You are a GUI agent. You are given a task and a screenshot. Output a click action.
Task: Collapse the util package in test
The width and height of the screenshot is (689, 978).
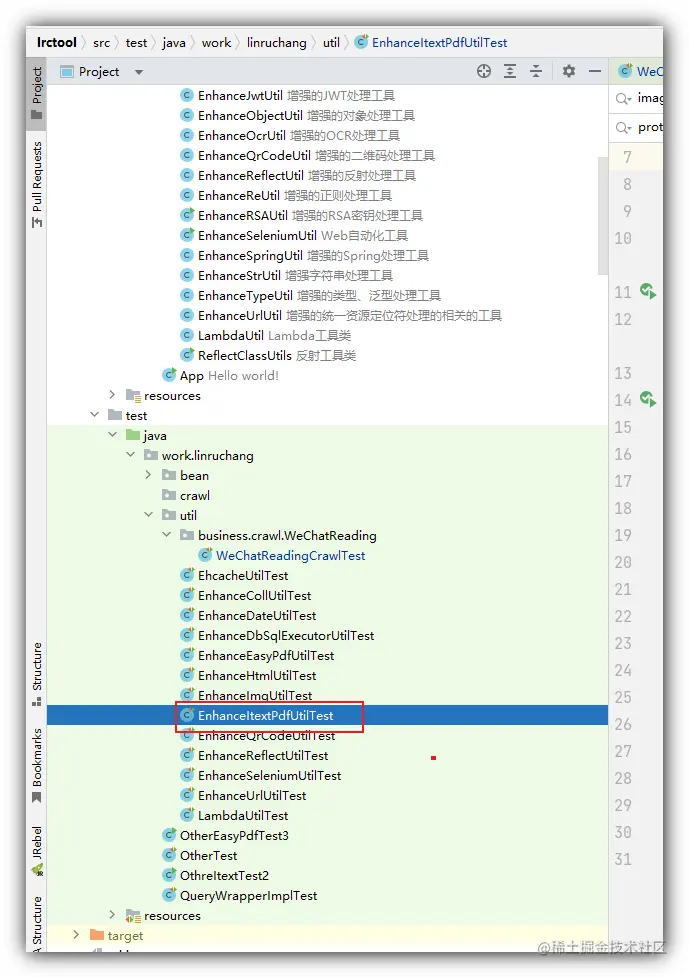148,515
